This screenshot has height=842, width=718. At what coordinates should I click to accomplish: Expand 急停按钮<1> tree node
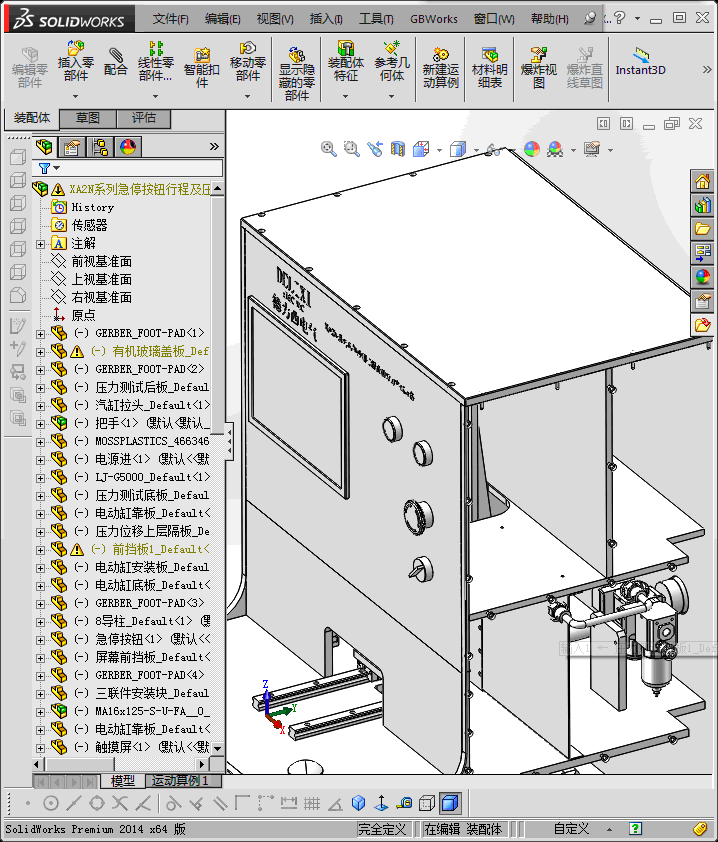tap(40, 640)
